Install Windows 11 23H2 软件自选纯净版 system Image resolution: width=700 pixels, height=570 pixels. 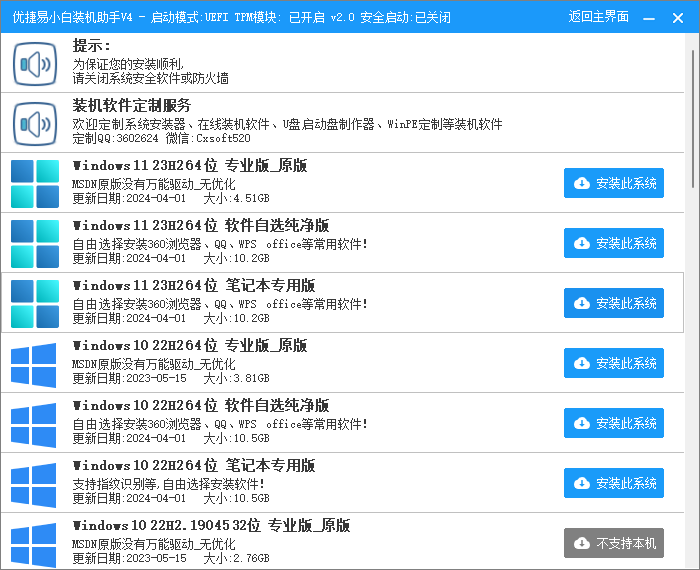click(x=614, y=243)
